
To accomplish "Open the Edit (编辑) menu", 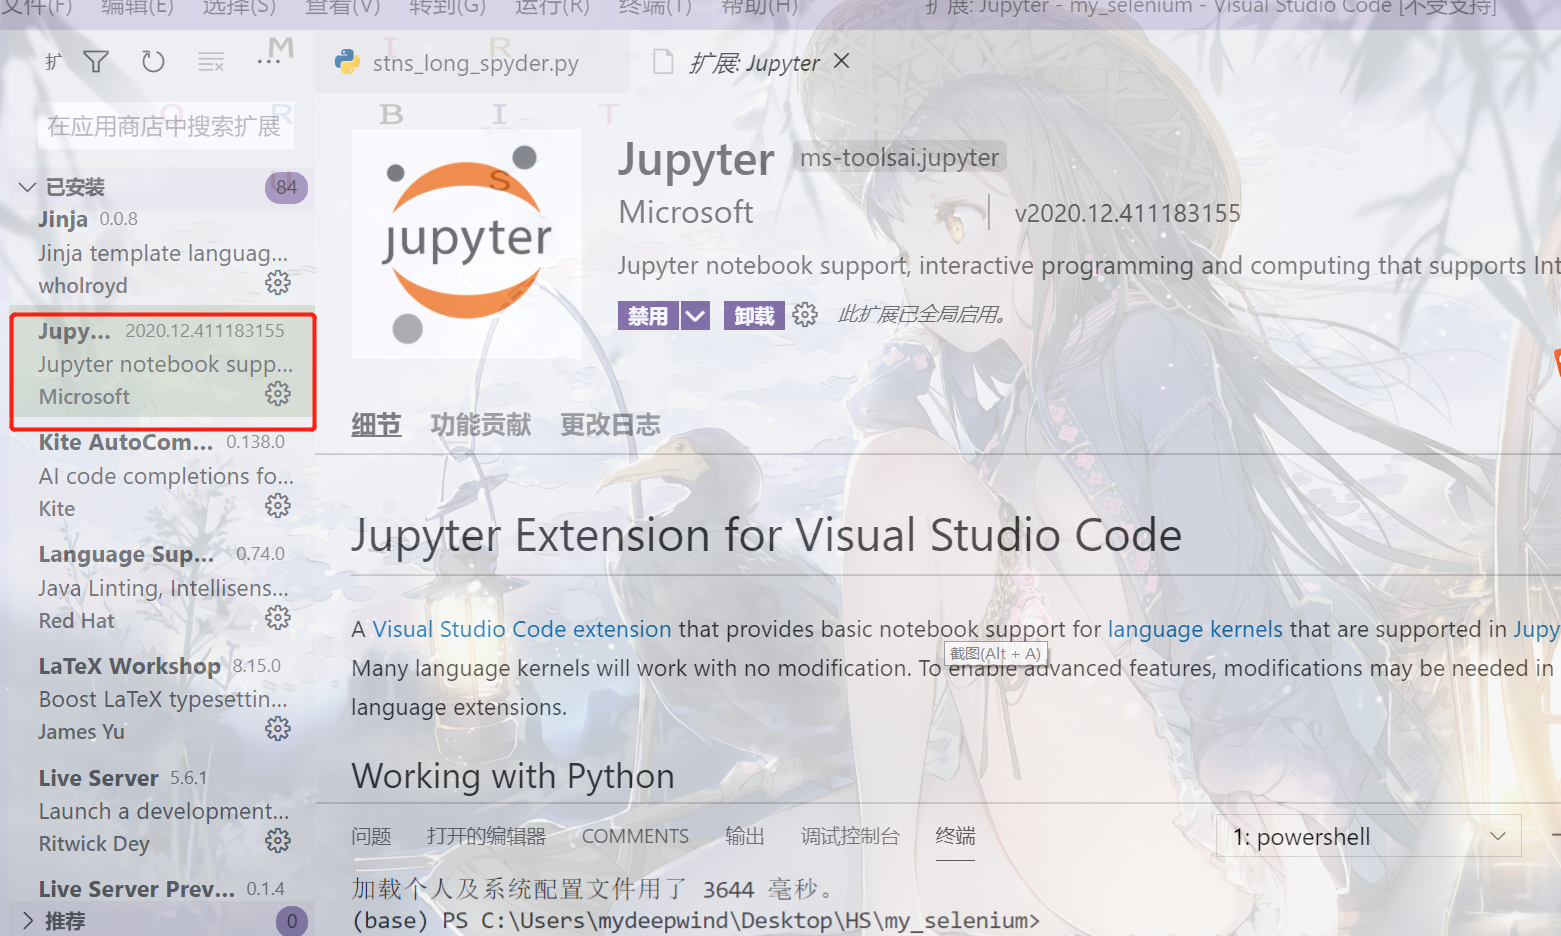I will (138, 8).
